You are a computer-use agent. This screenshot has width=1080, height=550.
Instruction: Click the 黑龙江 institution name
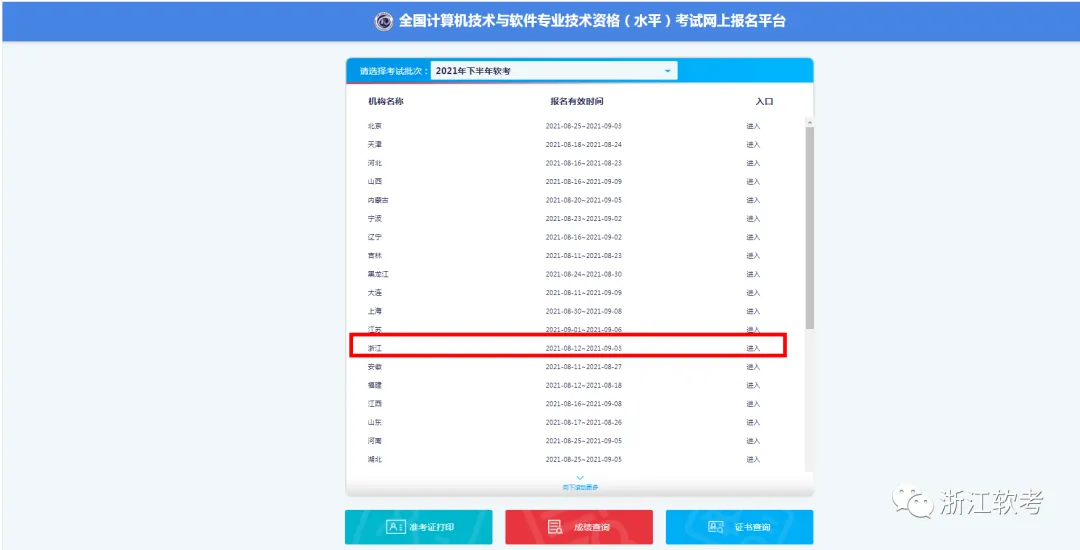point(378,275)
